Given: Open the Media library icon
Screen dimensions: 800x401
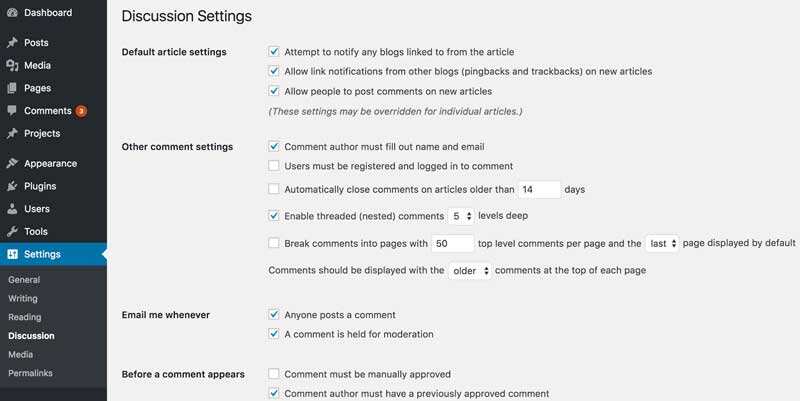Looking at the screenshot, I should coord(12,66).
